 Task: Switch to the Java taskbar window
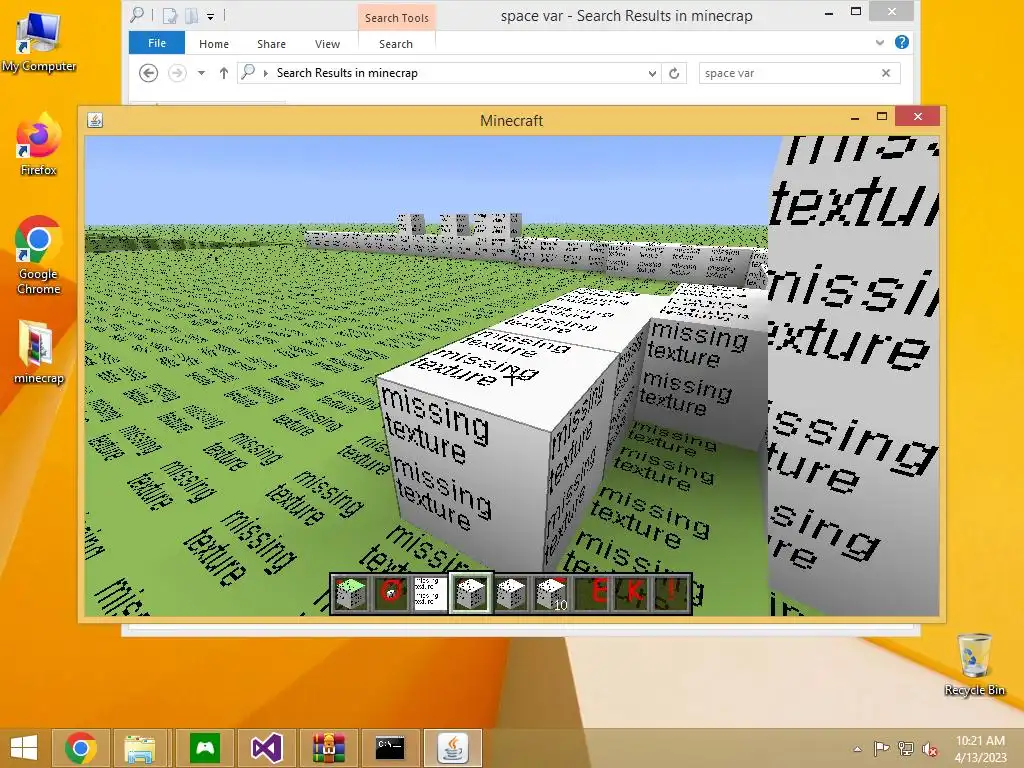tap(453, 748)
